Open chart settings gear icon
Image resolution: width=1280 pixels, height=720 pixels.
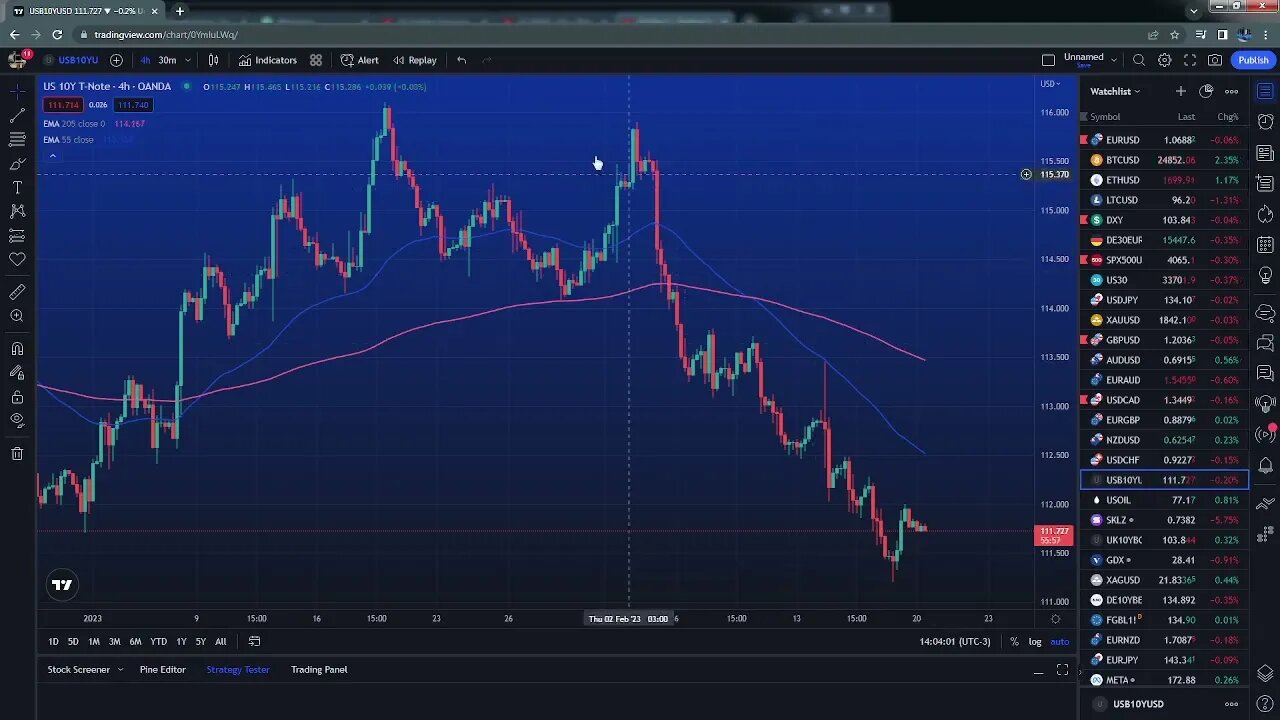click(x=1165, y=60)
